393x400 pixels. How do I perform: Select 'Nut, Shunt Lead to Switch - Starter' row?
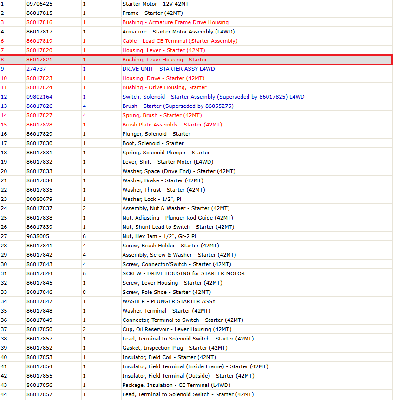tap(196, 227)
